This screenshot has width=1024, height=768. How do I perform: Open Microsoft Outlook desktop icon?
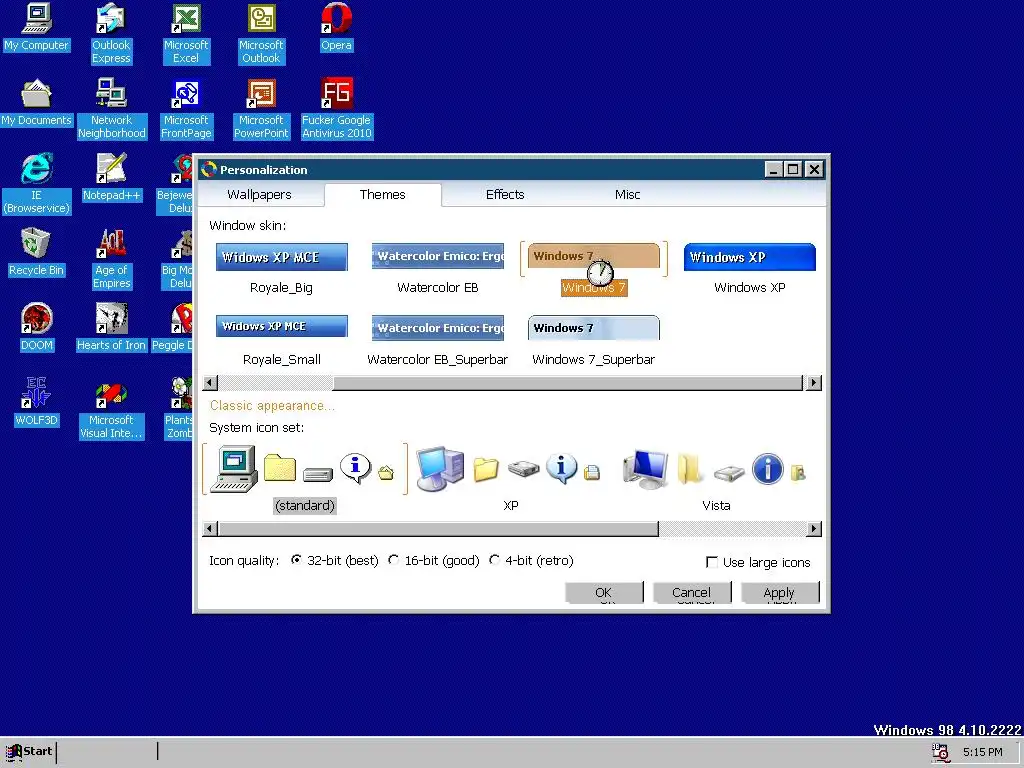point(261,34)
